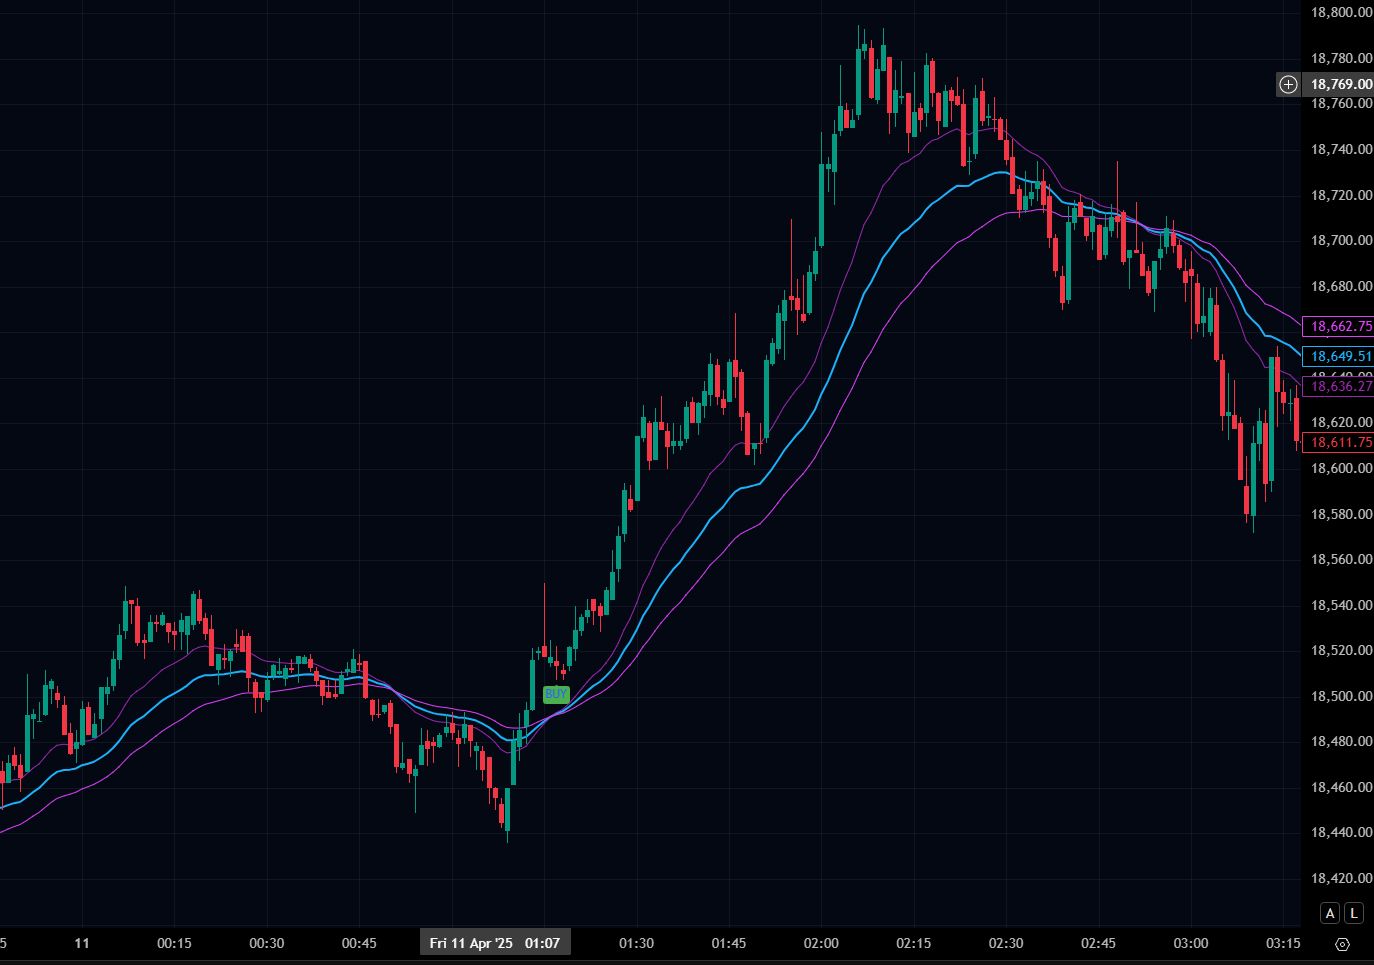The image size is (1374, 965).
Task: Click the plus icon beside 18,769.00
Action: pyautogui.click(x=1288, y=85)
